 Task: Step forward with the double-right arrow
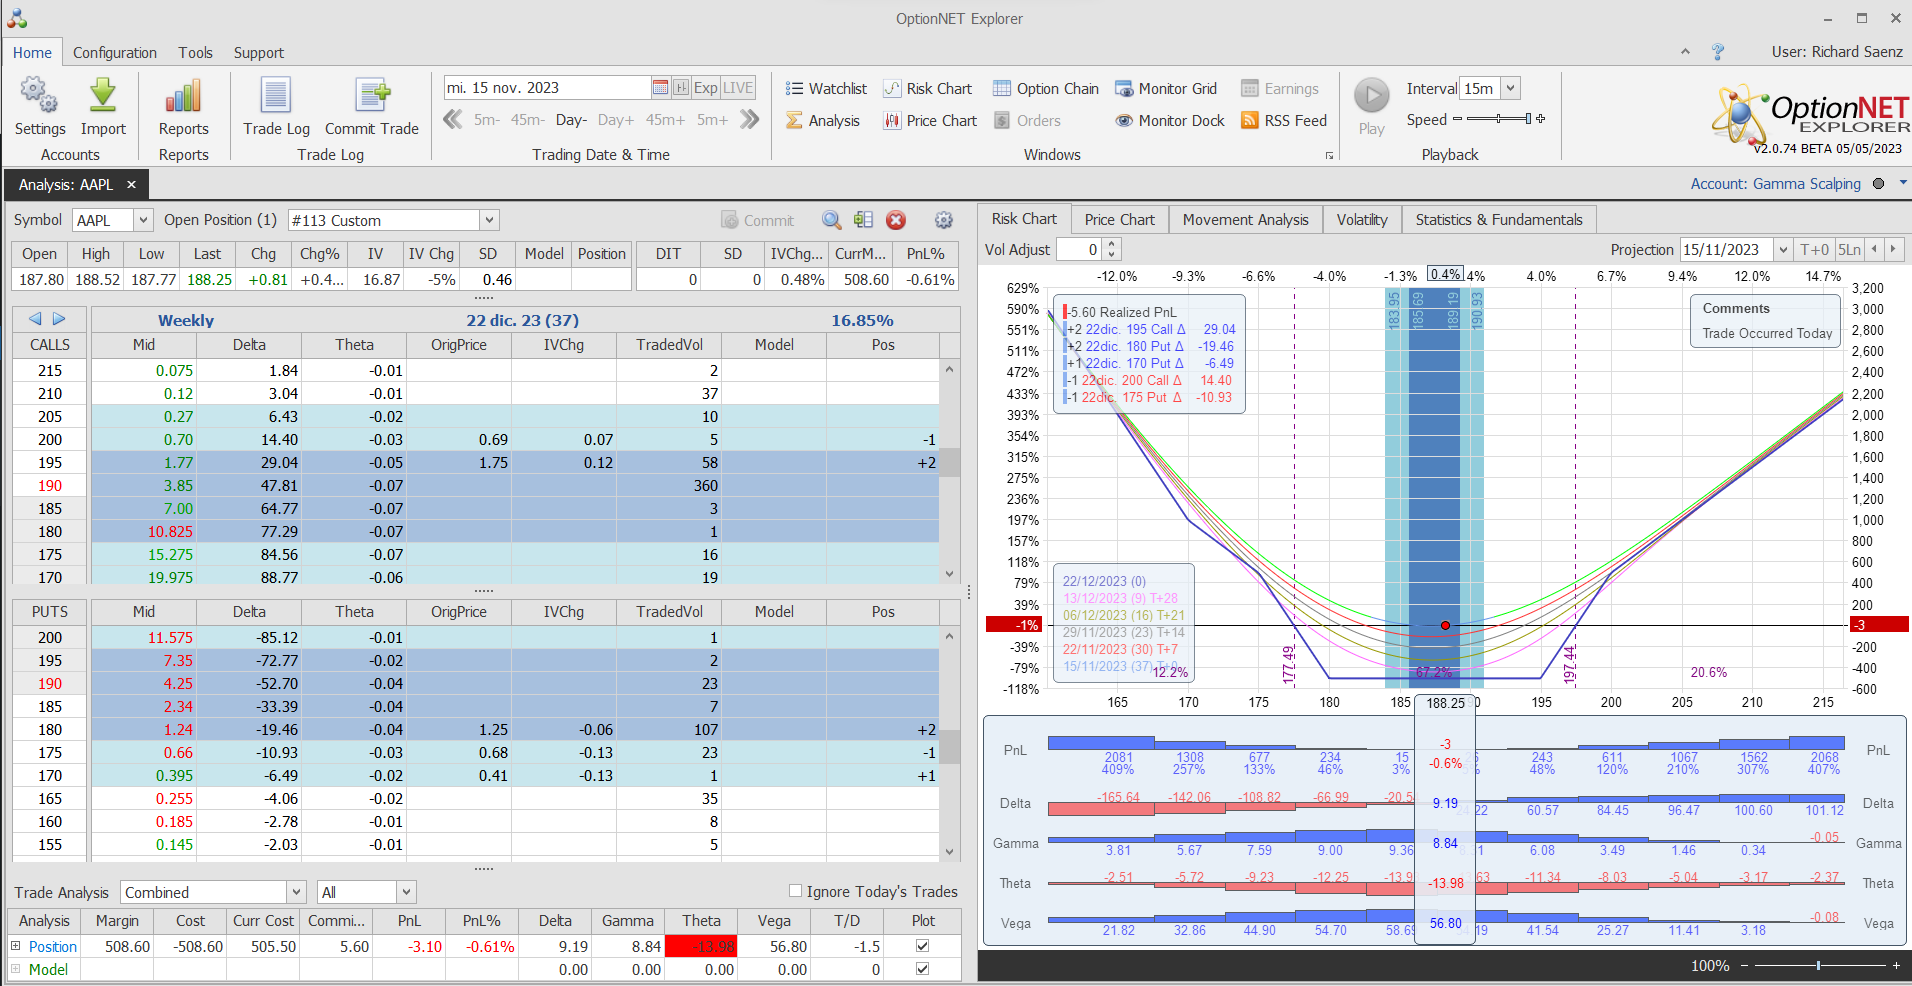[749, 120]
